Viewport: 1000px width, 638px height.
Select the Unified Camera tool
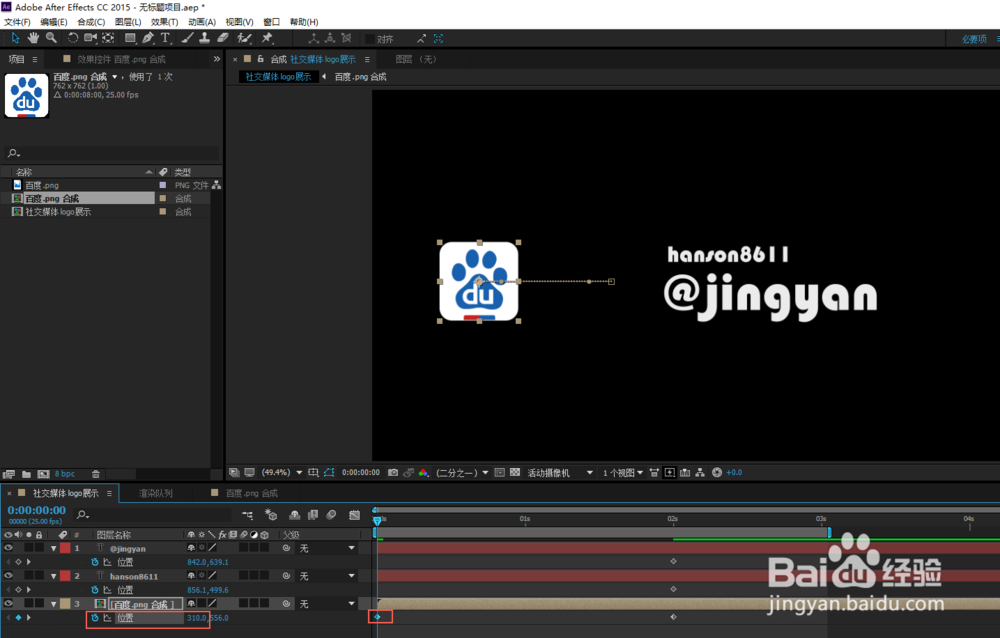click(91, 38)
